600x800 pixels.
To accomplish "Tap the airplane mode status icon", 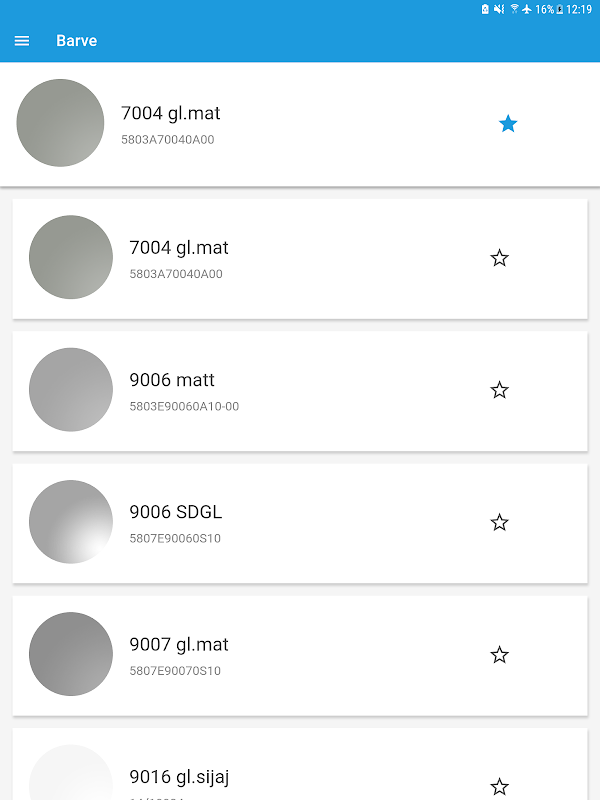I will click(x=527, y=9).
